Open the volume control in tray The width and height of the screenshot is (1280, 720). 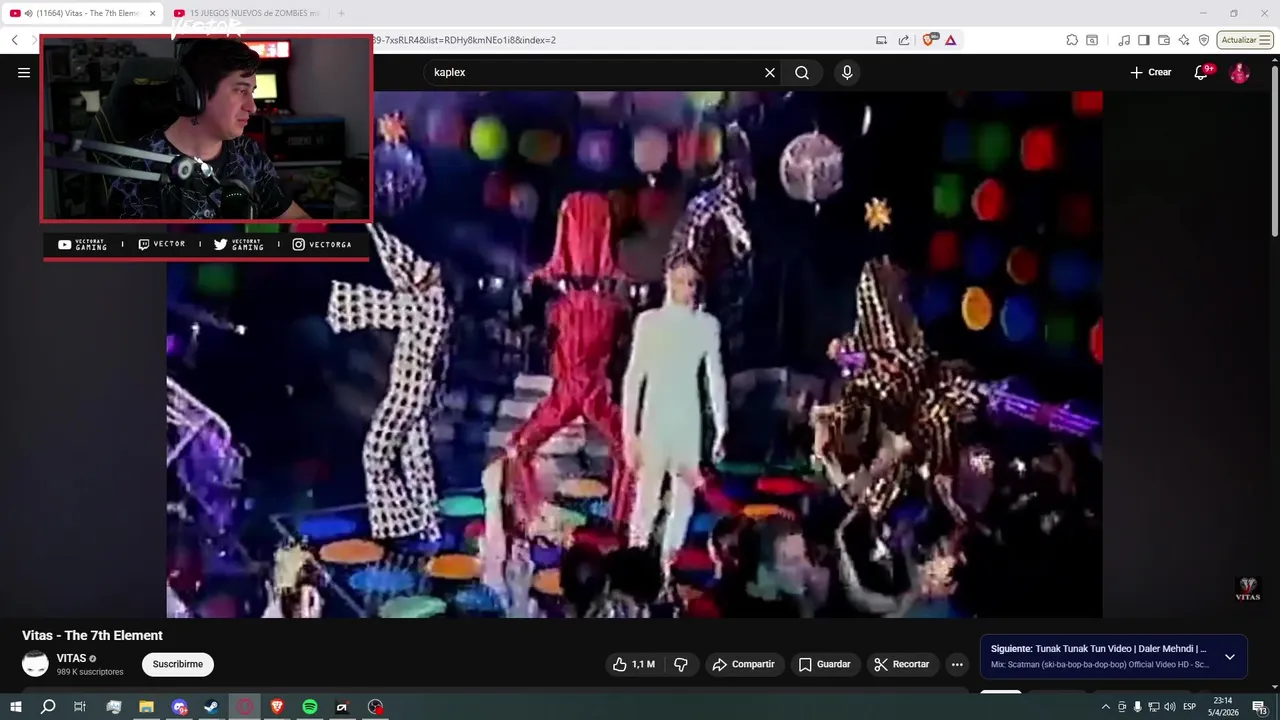(1170, 707)
